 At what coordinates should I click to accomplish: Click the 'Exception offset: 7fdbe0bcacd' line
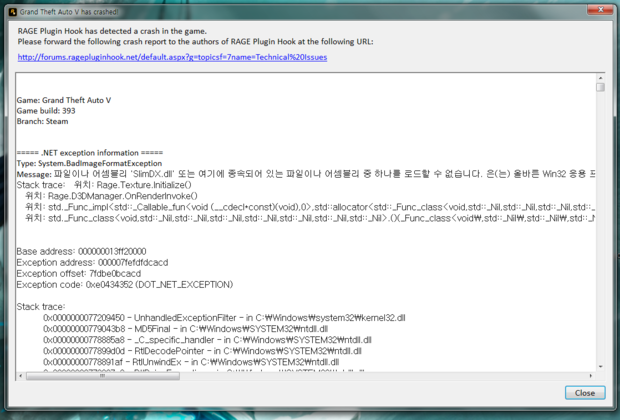[x=79, y=274]
